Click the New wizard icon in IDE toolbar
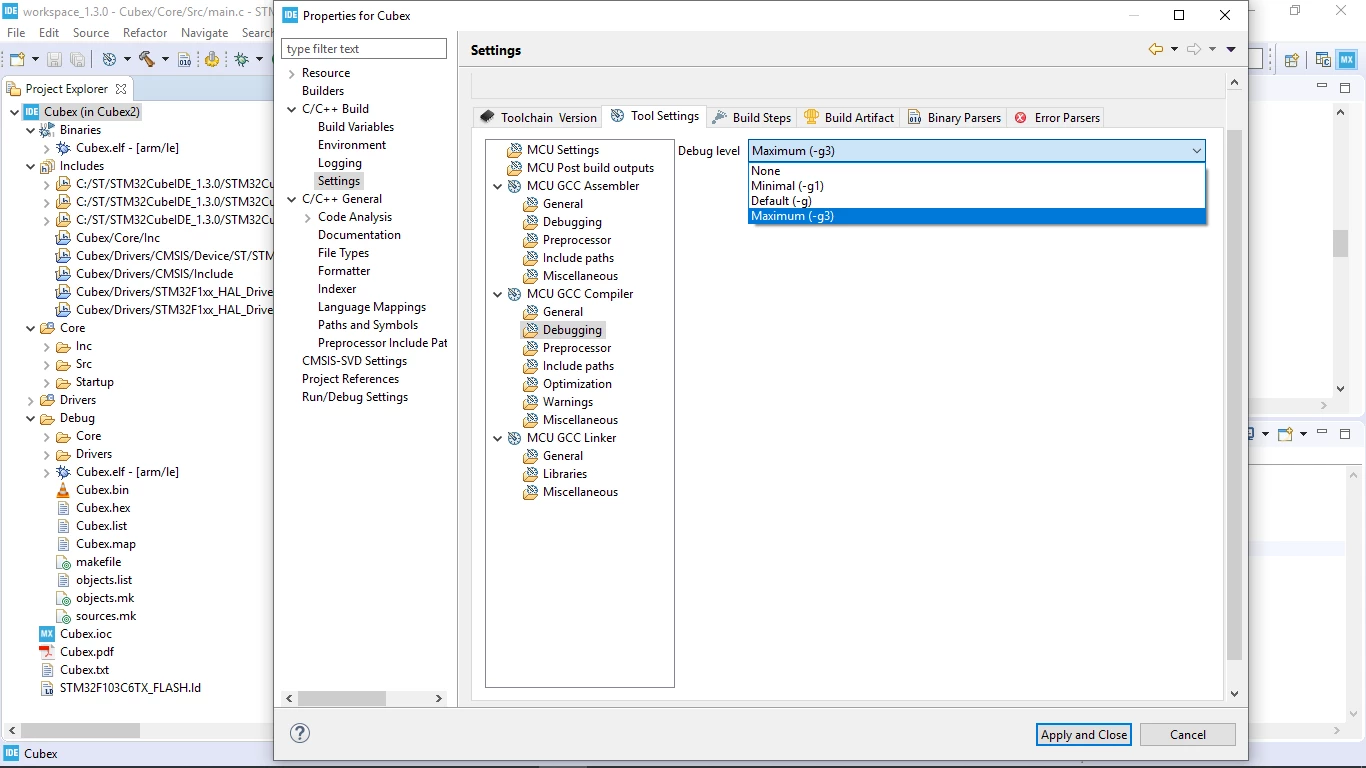The height and width of the screenshot is (768, 1366). click(x=18, y=60)
